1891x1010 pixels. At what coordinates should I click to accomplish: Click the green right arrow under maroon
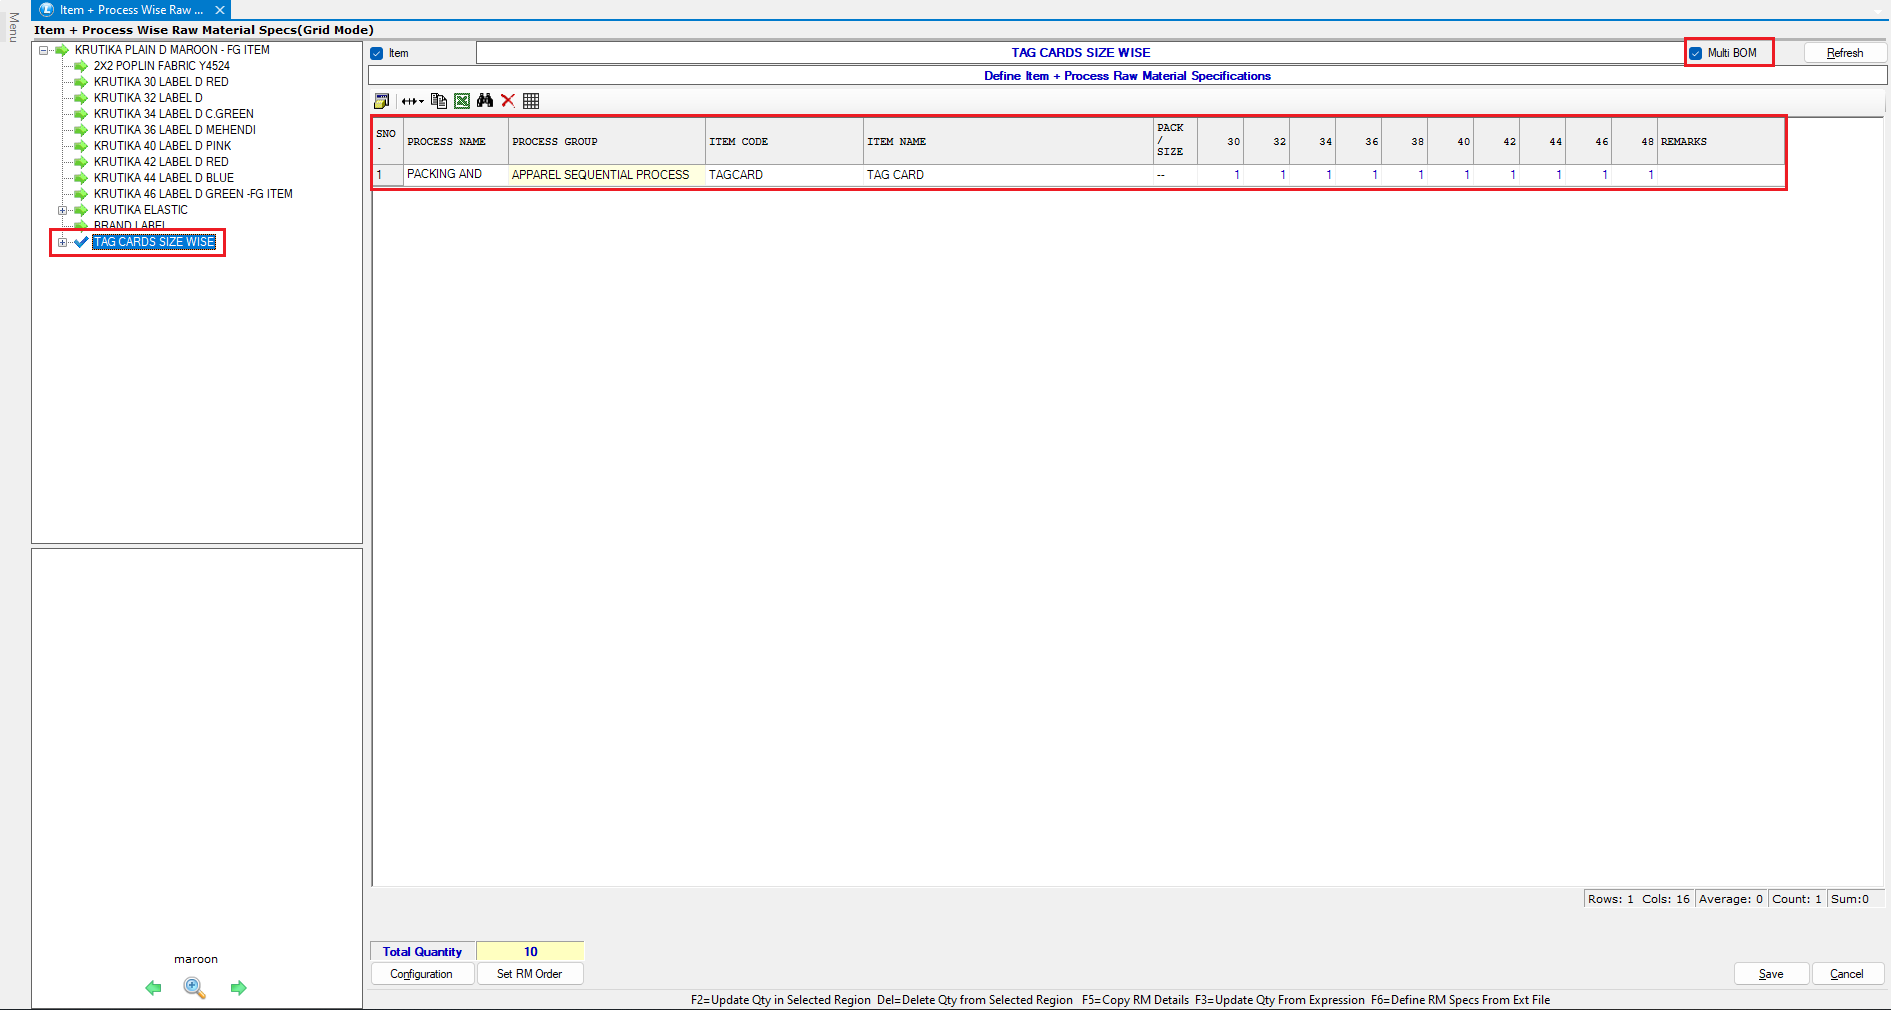238,988
